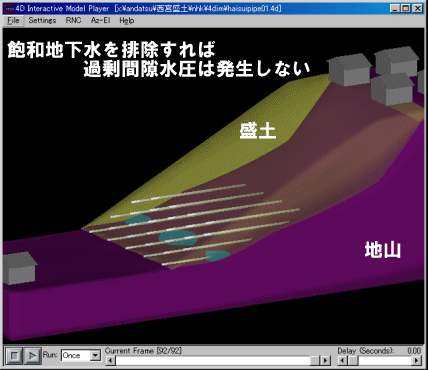Maximize the 4D Interactive Model Player window

point(406,8)
